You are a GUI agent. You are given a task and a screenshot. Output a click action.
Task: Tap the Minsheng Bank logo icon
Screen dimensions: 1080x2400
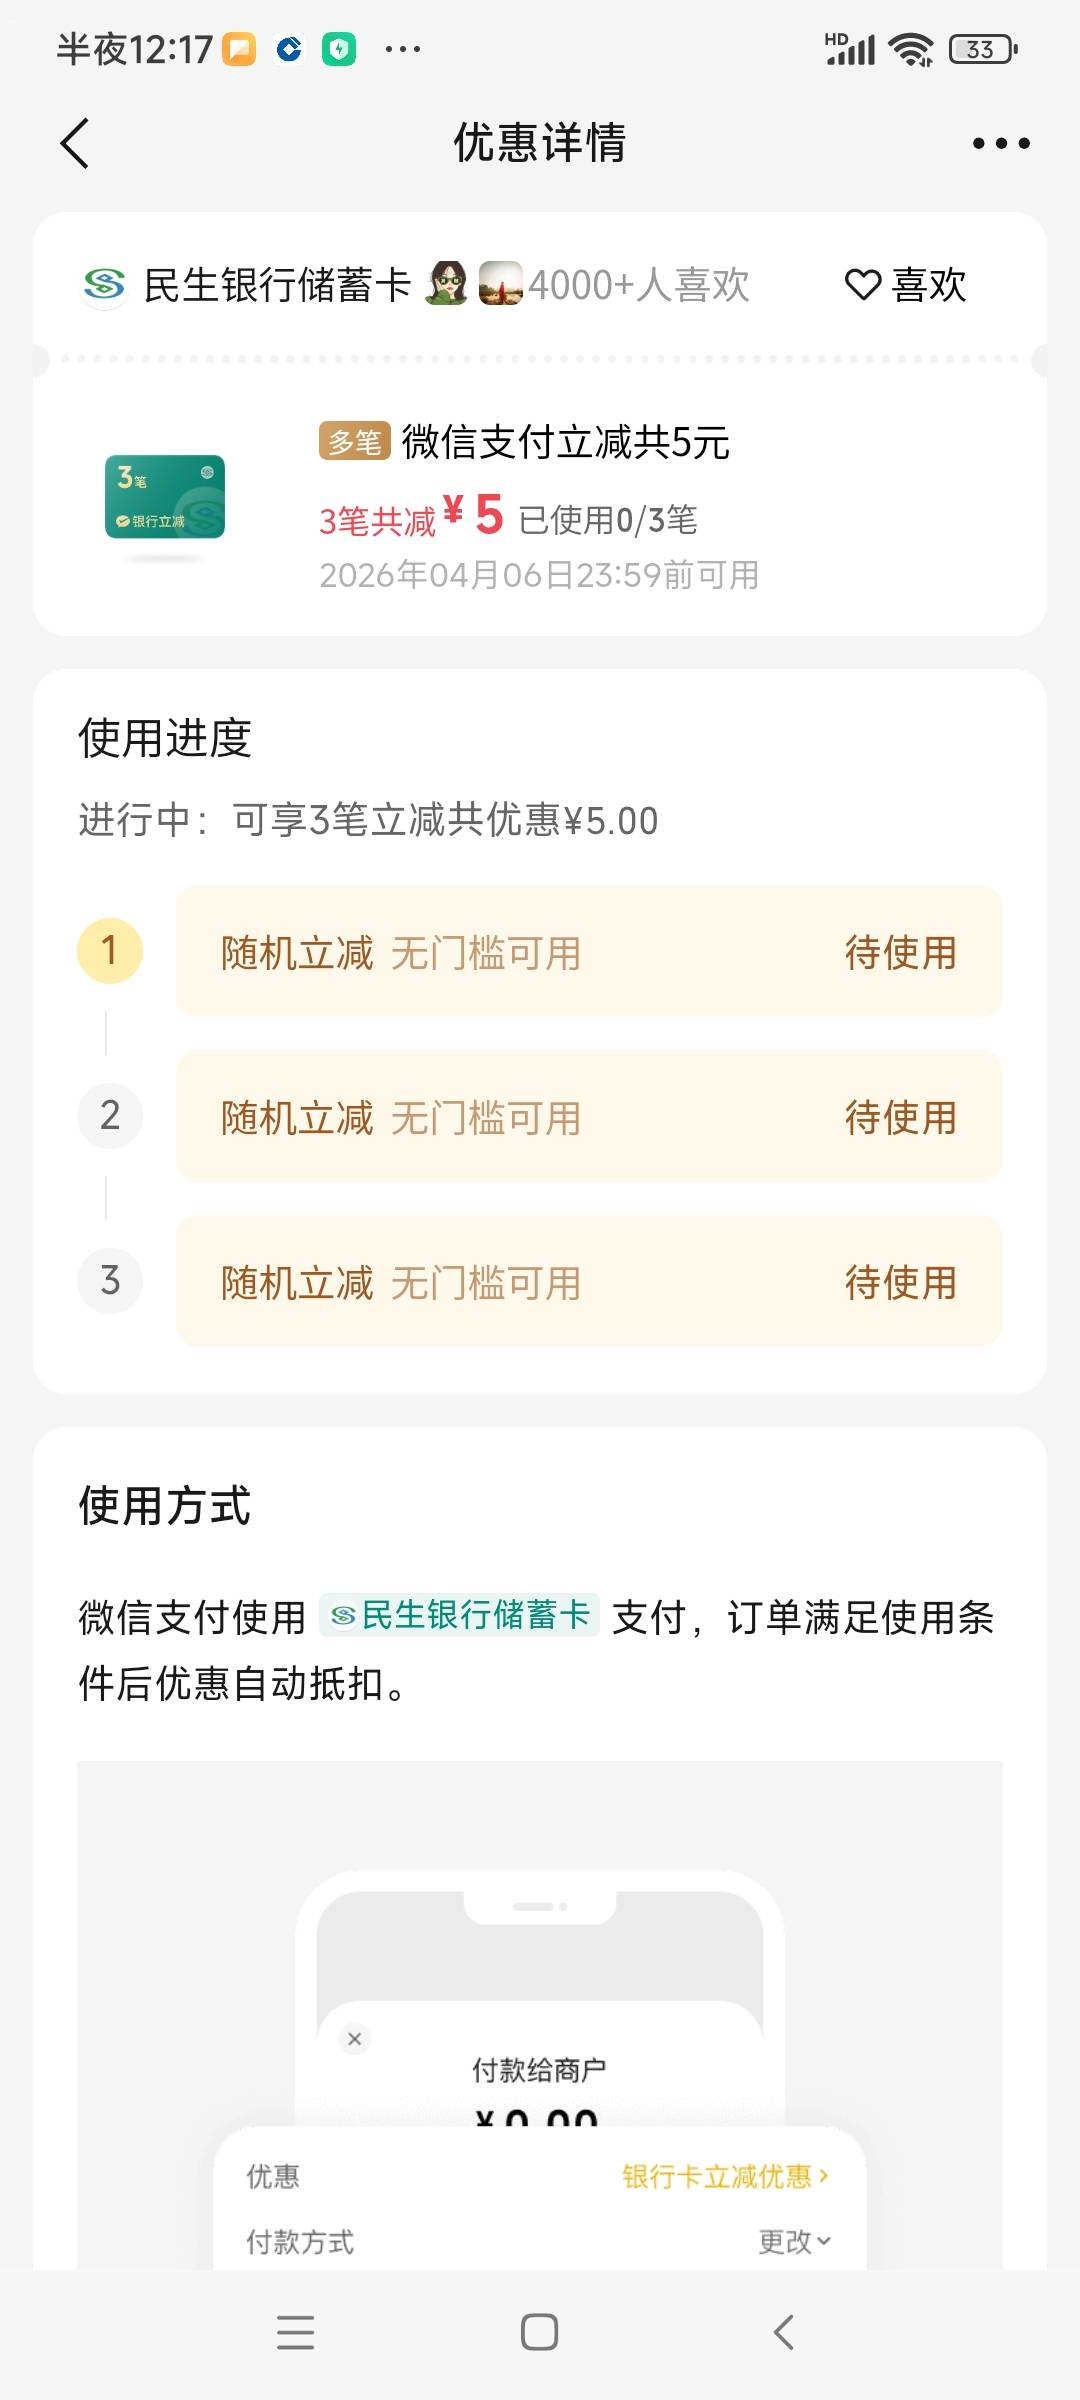[x=104, y=285]
